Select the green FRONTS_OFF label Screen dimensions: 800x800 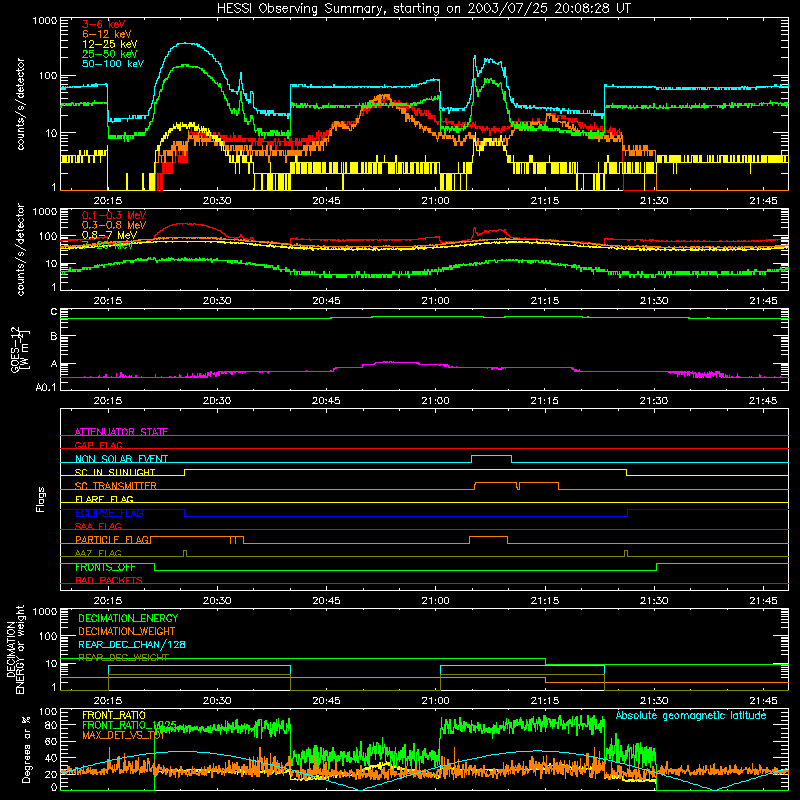[x=105, y=567]
